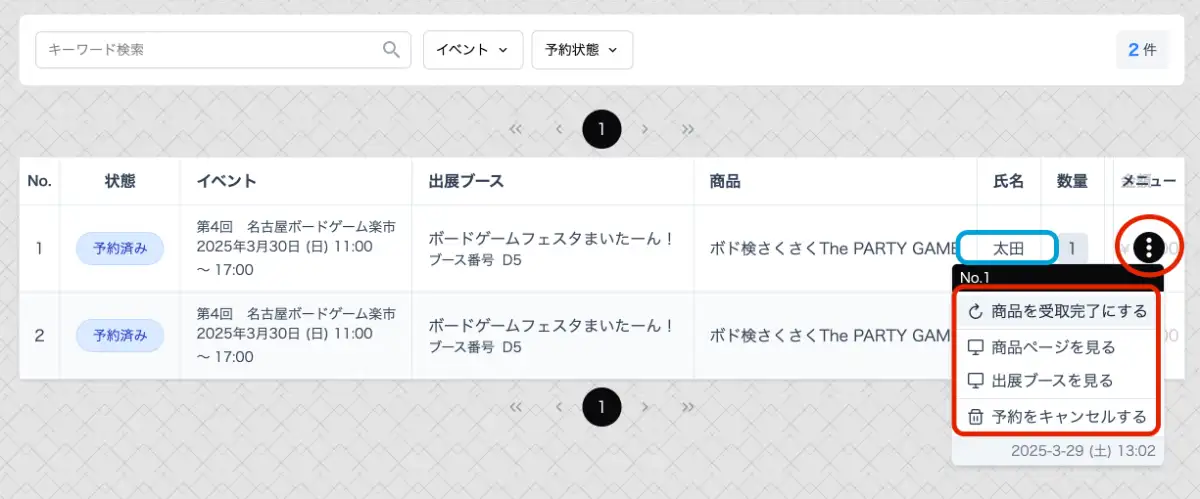The width and height of the screenshot is (1200, 499).
Task: Click the top next-page chevron
Action: coord(645,129)
